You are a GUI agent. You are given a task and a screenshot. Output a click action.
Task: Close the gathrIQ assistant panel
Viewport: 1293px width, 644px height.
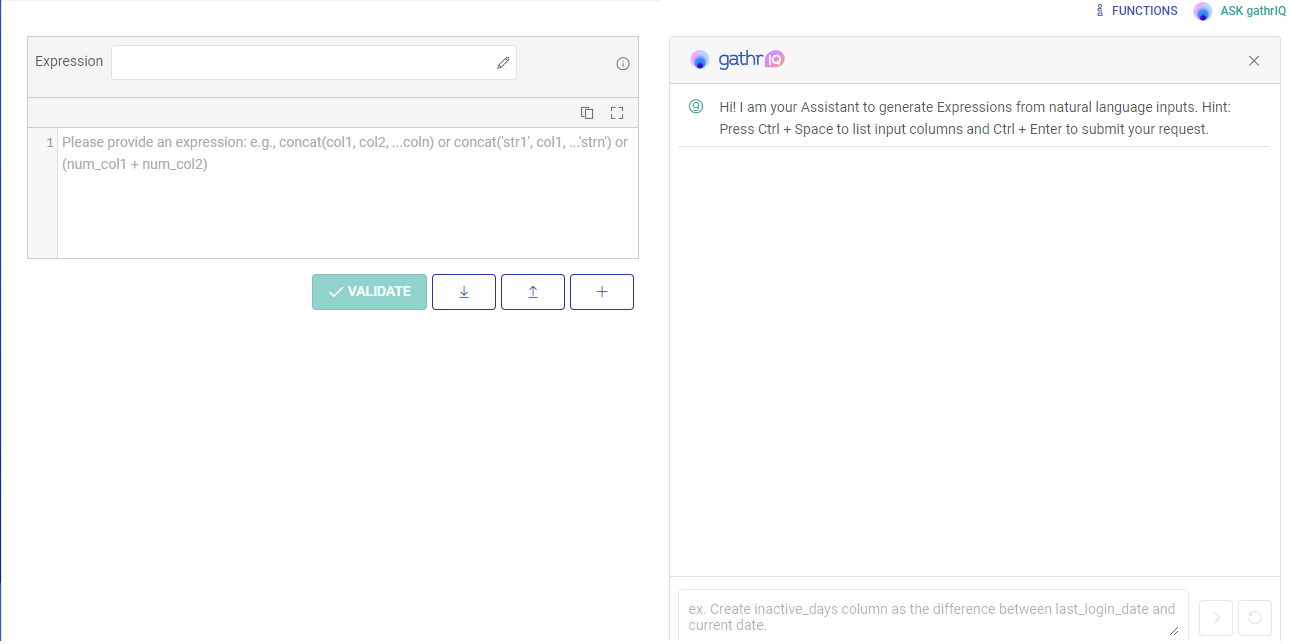point(1254,61)
